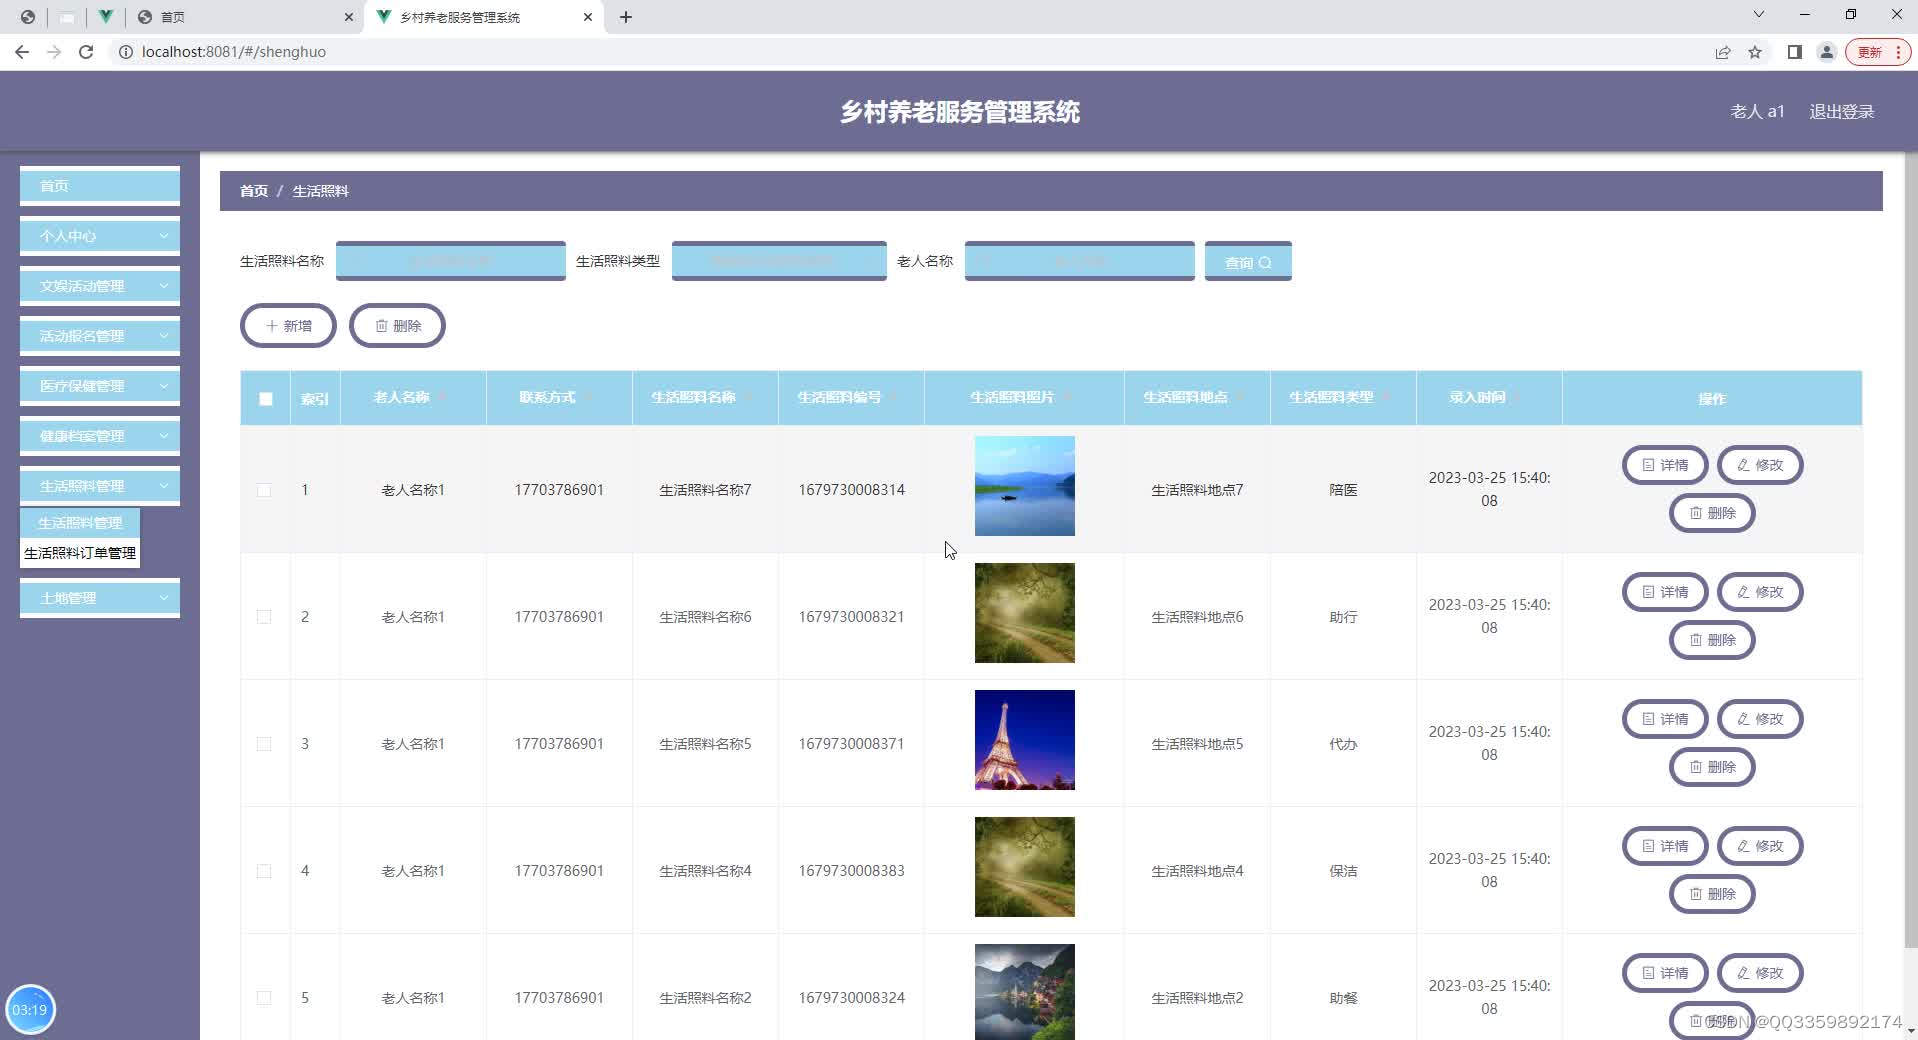Click the top 删除 batch delete button
Screen dimensions: 1918x1040
tap(397, 326)
